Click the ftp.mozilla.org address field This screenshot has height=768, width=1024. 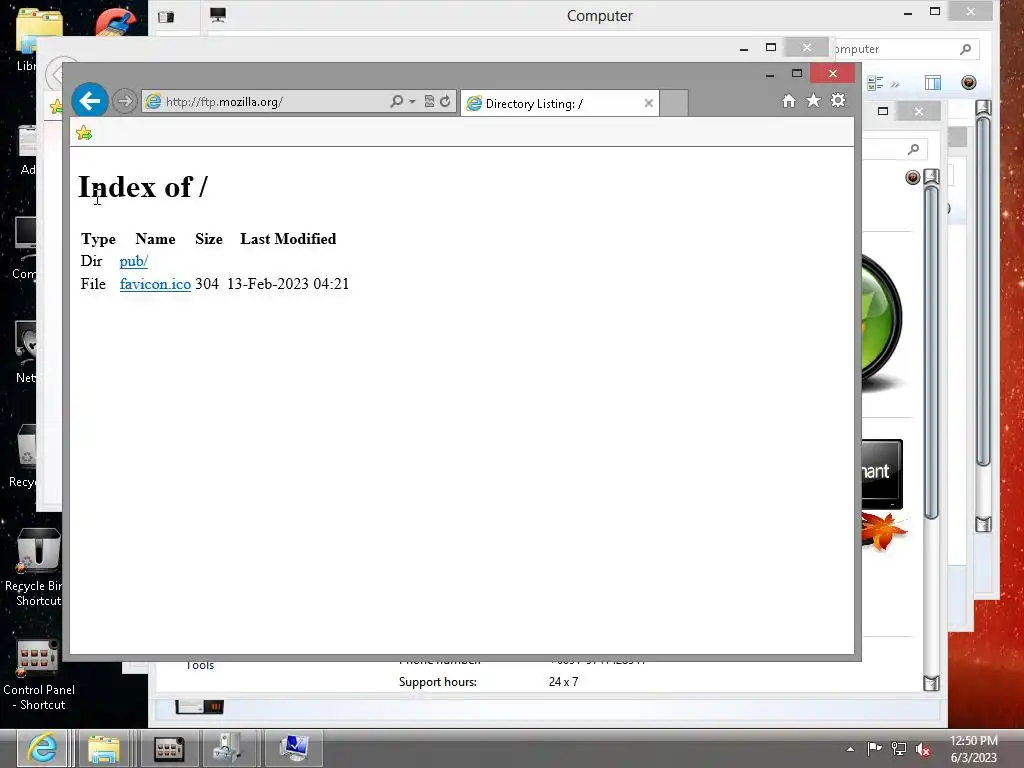(x=264, y=102)
